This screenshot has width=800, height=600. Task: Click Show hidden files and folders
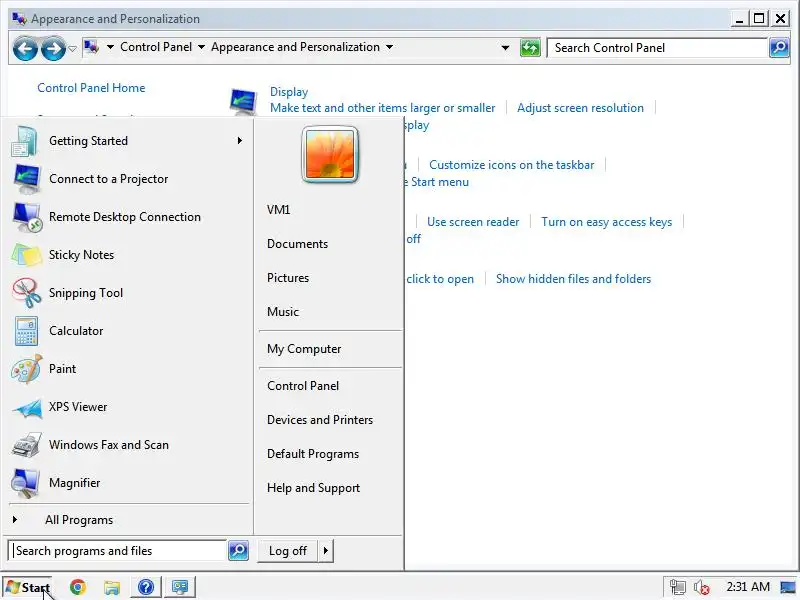click(x=573, y=279)
